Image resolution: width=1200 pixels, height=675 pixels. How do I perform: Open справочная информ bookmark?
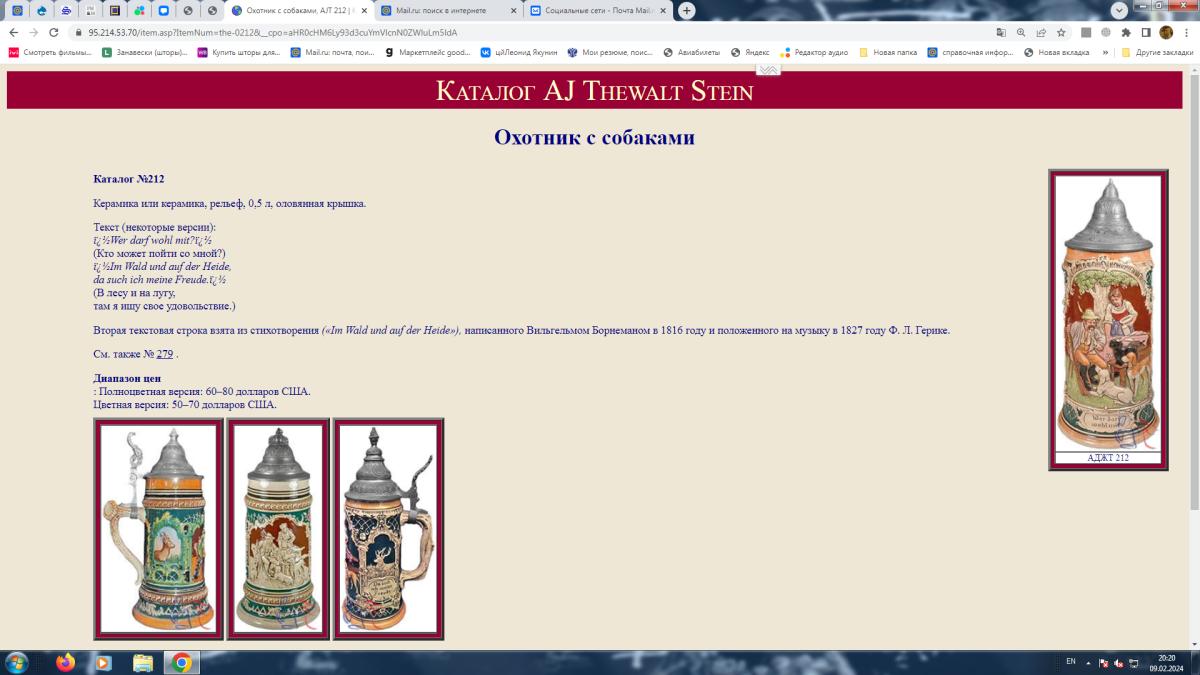(970, 52)
